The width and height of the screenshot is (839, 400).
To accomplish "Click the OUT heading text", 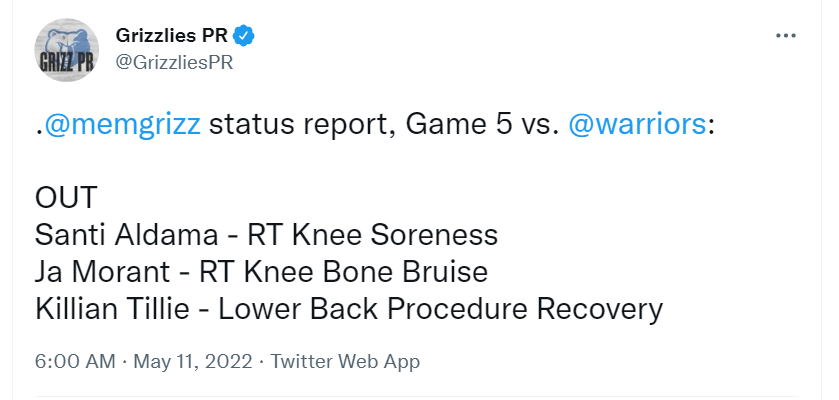I will click(x=66, y=197).
